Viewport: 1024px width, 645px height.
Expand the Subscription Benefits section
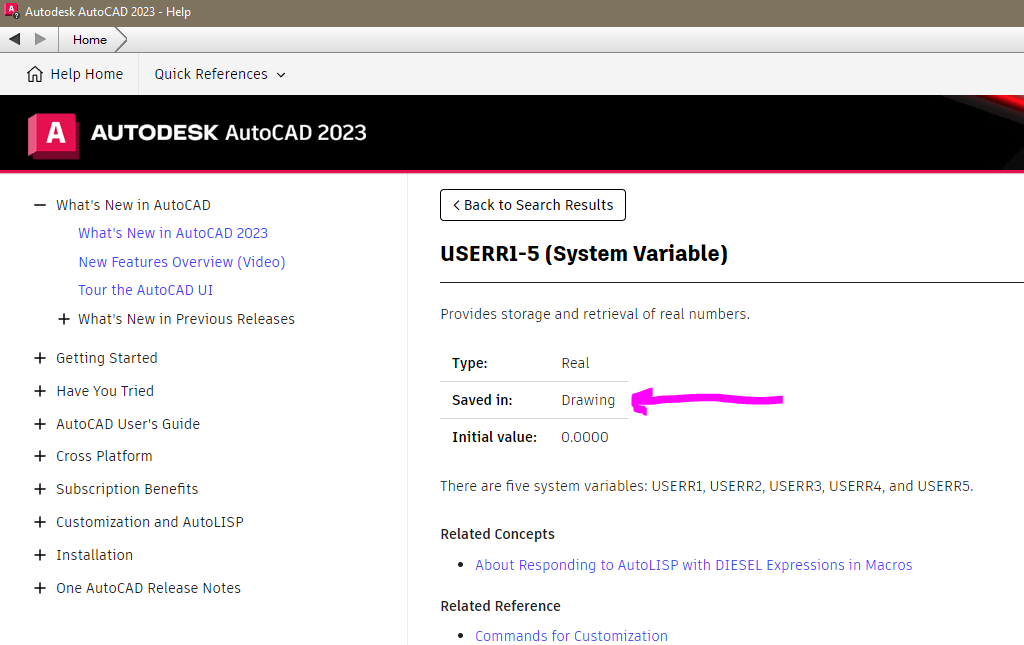tap(39, 488)
